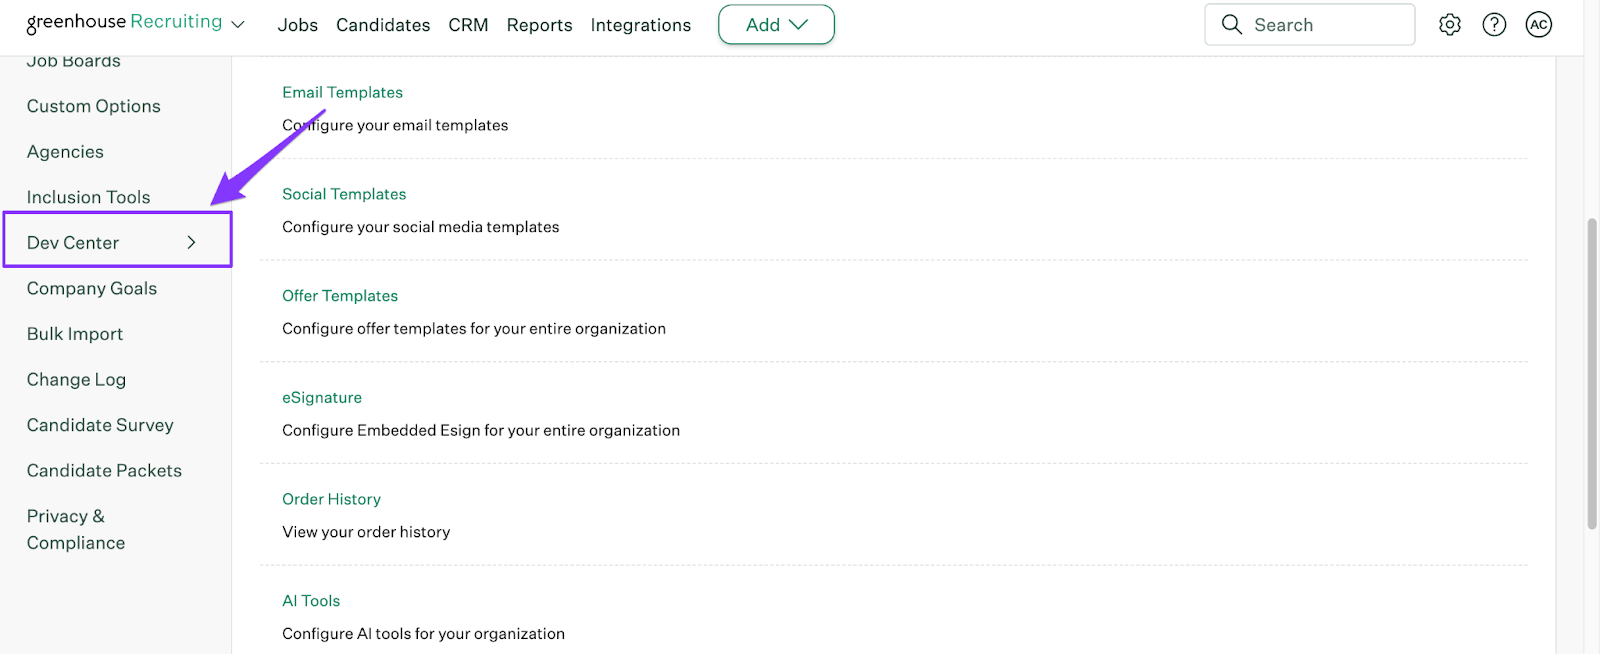Go to the Jobs menu
This screenshot has height=654, width=1600.
(297, 25)
